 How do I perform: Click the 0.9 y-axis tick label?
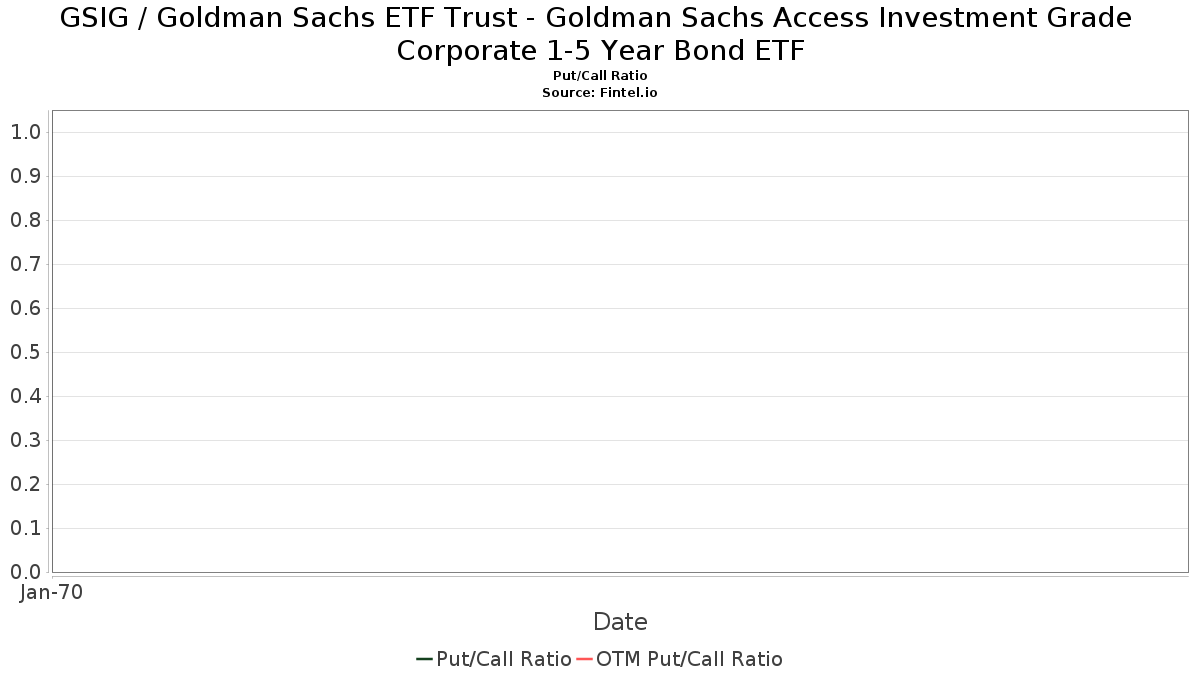coord(25,176)
